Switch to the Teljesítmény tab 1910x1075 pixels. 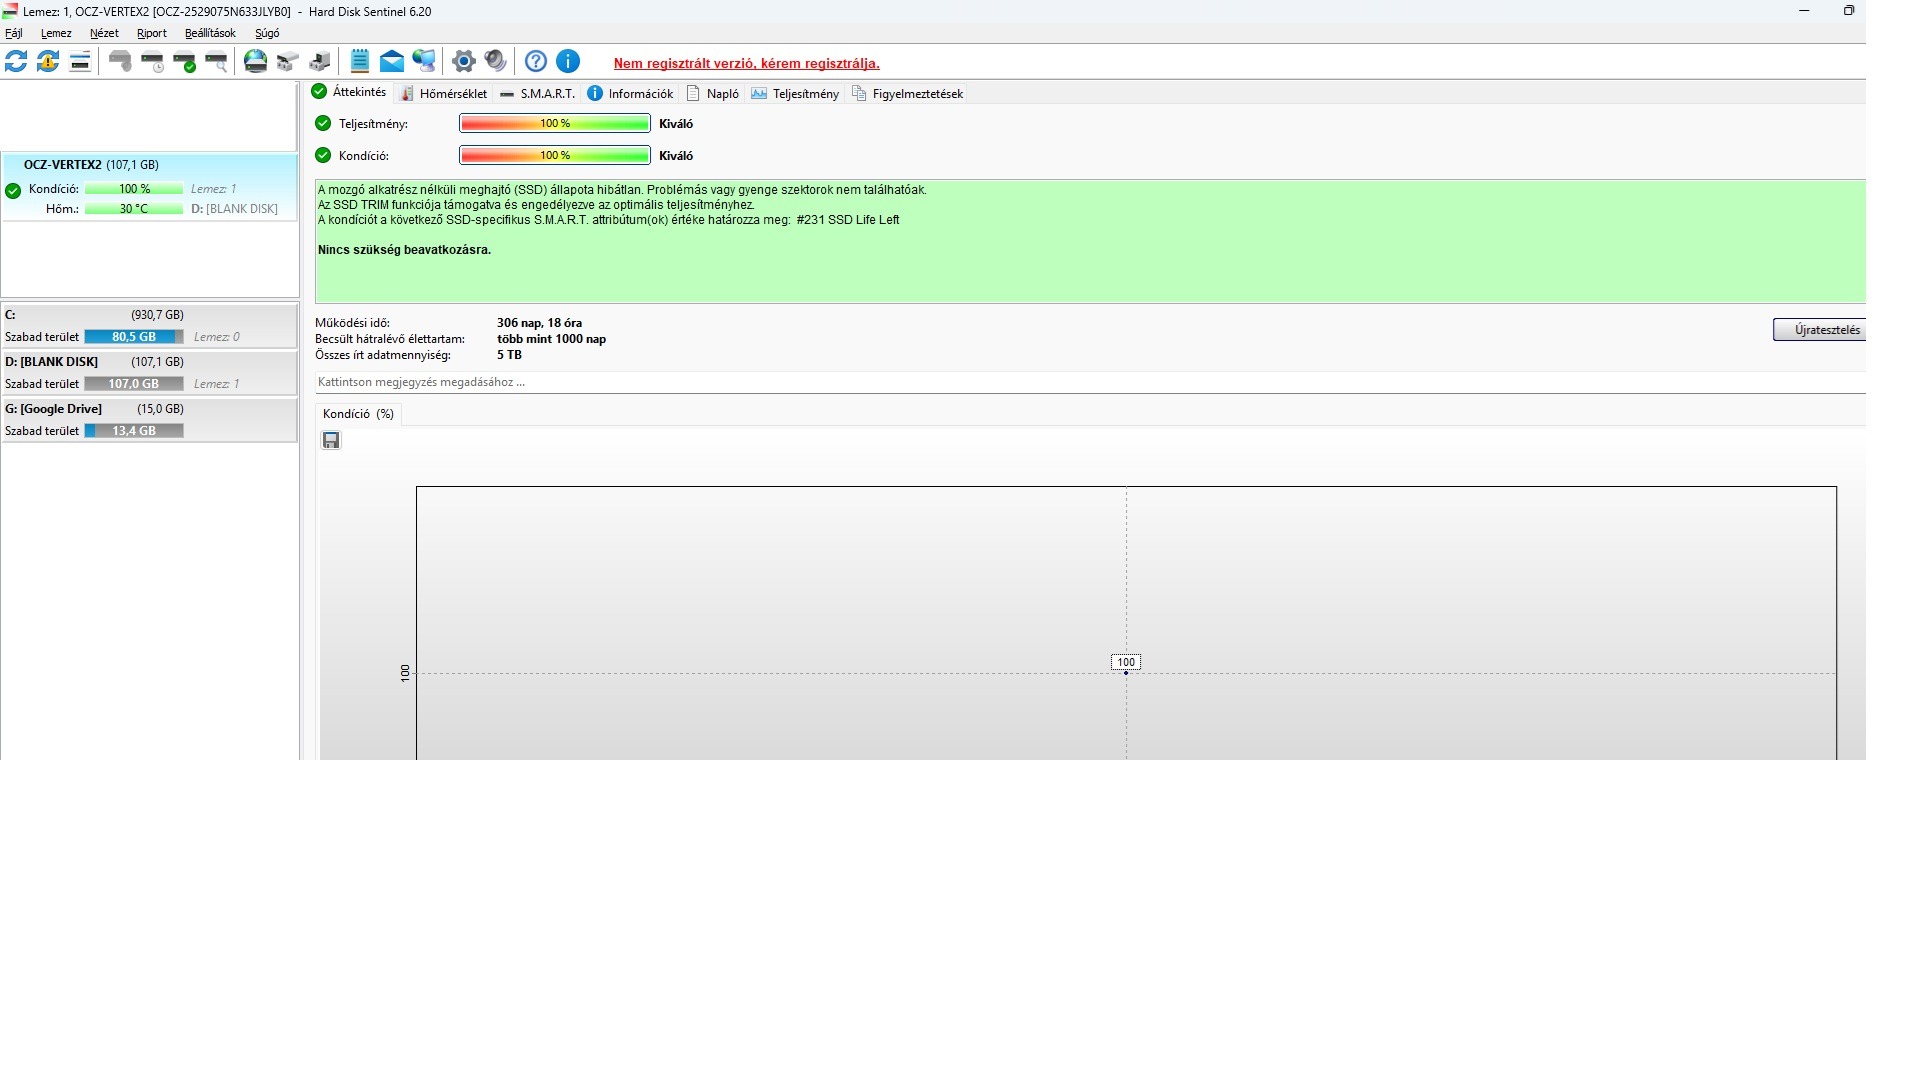click(795, 93)
